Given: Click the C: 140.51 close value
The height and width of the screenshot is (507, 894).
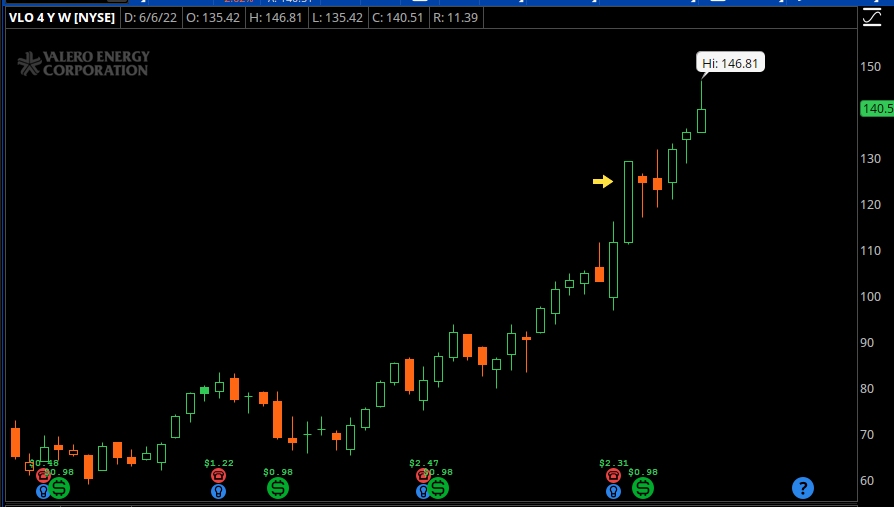Looking at the screenshot, I should pos(398,18).
